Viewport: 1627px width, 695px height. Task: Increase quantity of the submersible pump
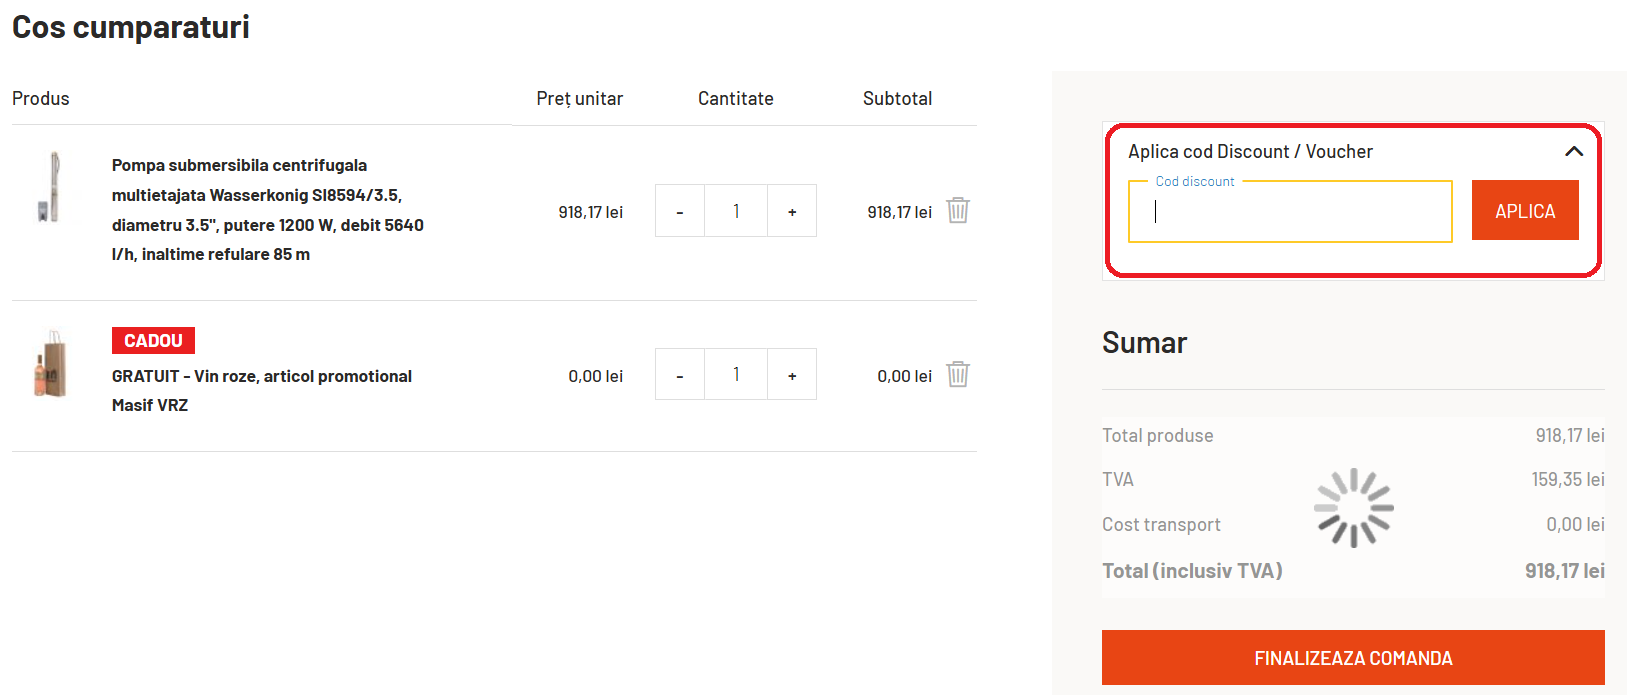(792, 211)
